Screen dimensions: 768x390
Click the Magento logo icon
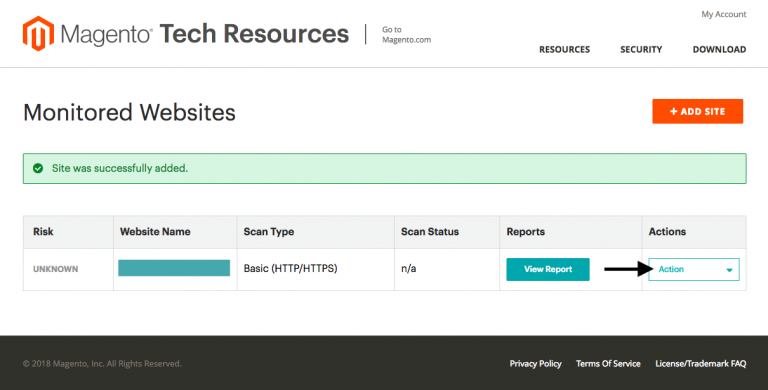pyautogui.click(x=38, y=34)
